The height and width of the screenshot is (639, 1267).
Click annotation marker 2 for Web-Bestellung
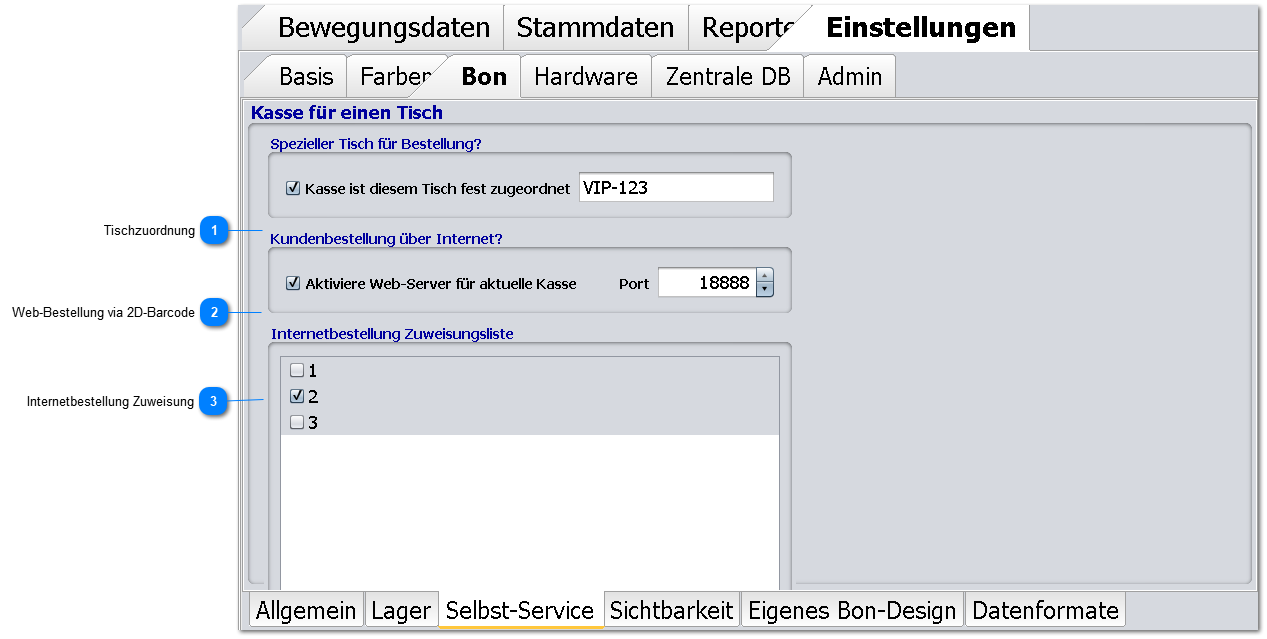(x=213, y=313)
